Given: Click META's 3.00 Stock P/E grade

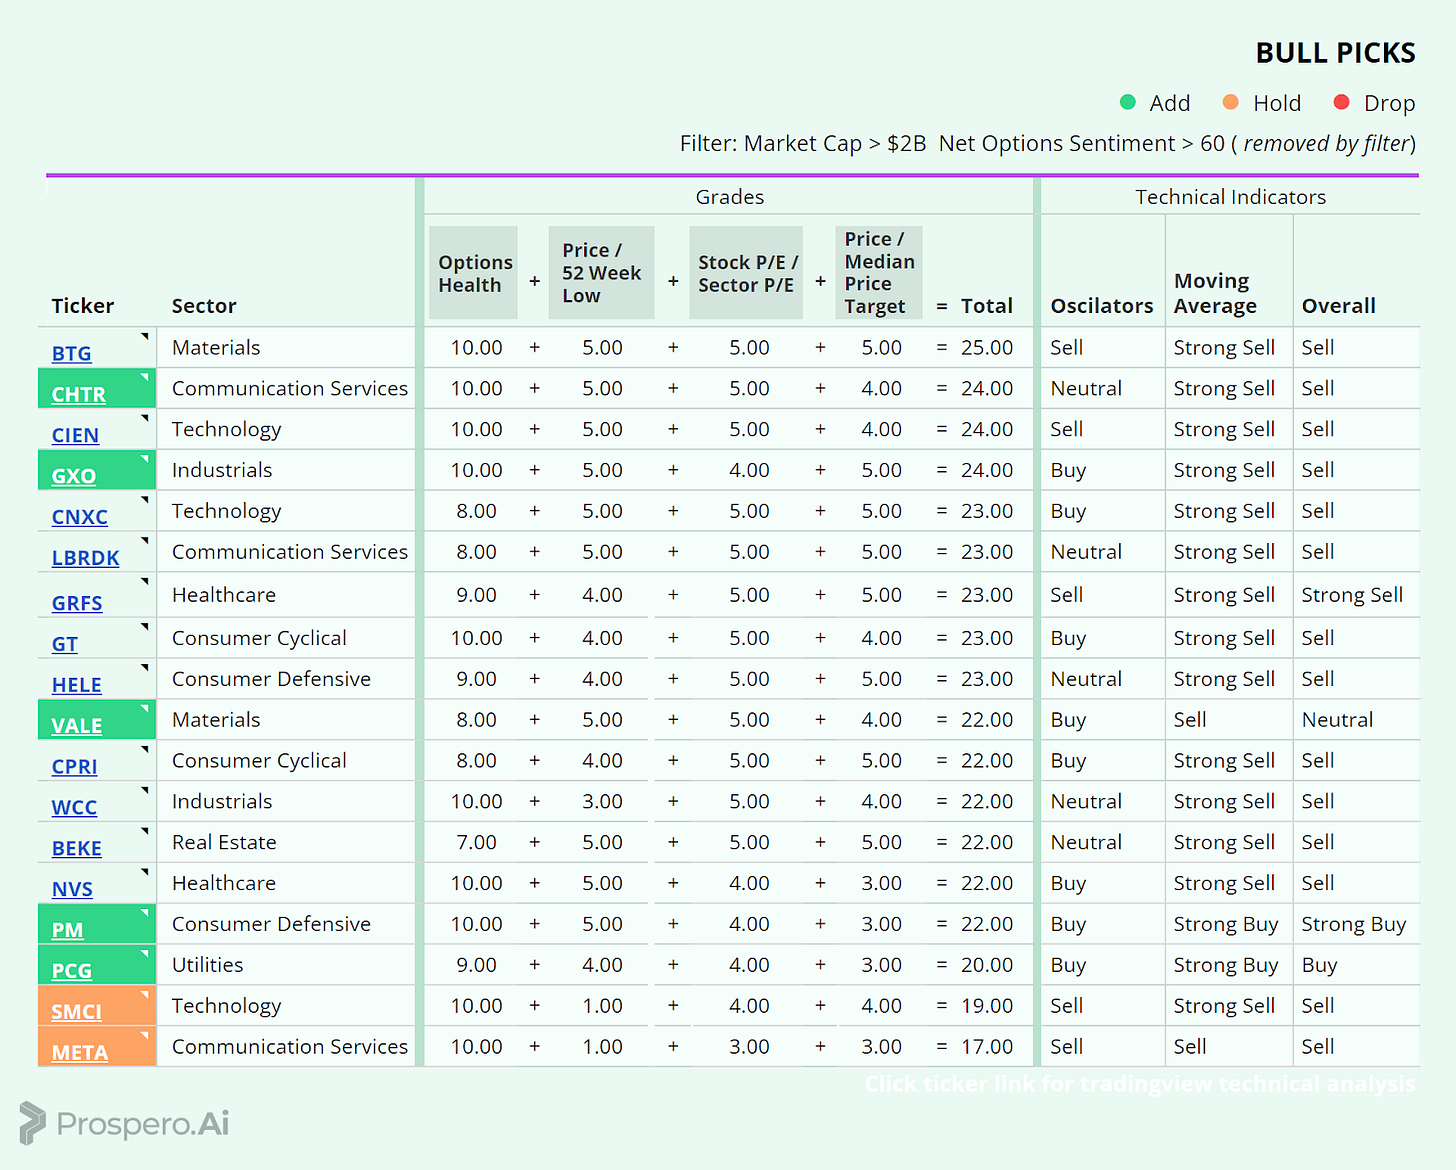Looking at the screenshot, I should [749, 1047].
